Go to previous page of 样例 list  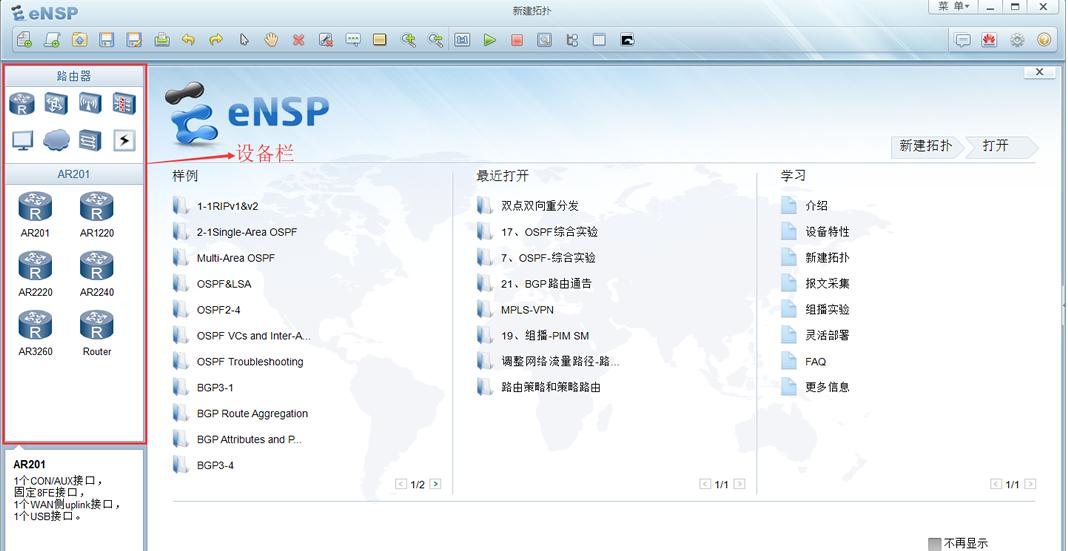pyautogui.click(x=401, y=484)
